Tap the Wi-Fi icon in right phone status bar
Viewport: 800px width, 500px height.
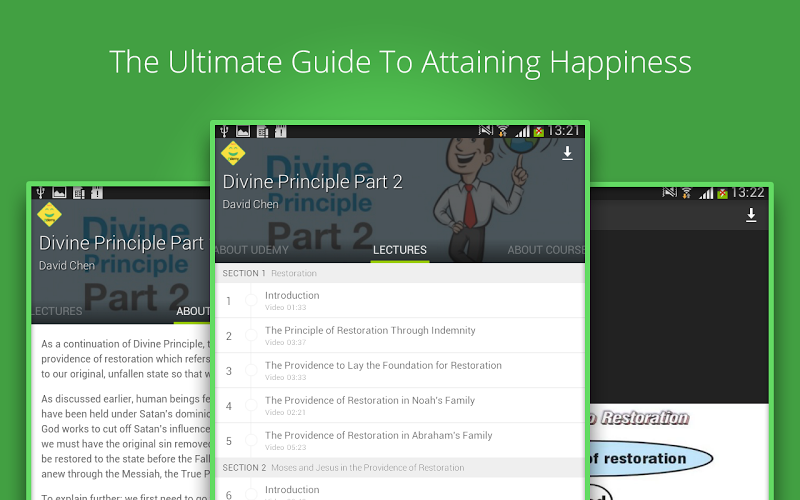[687, 193]
